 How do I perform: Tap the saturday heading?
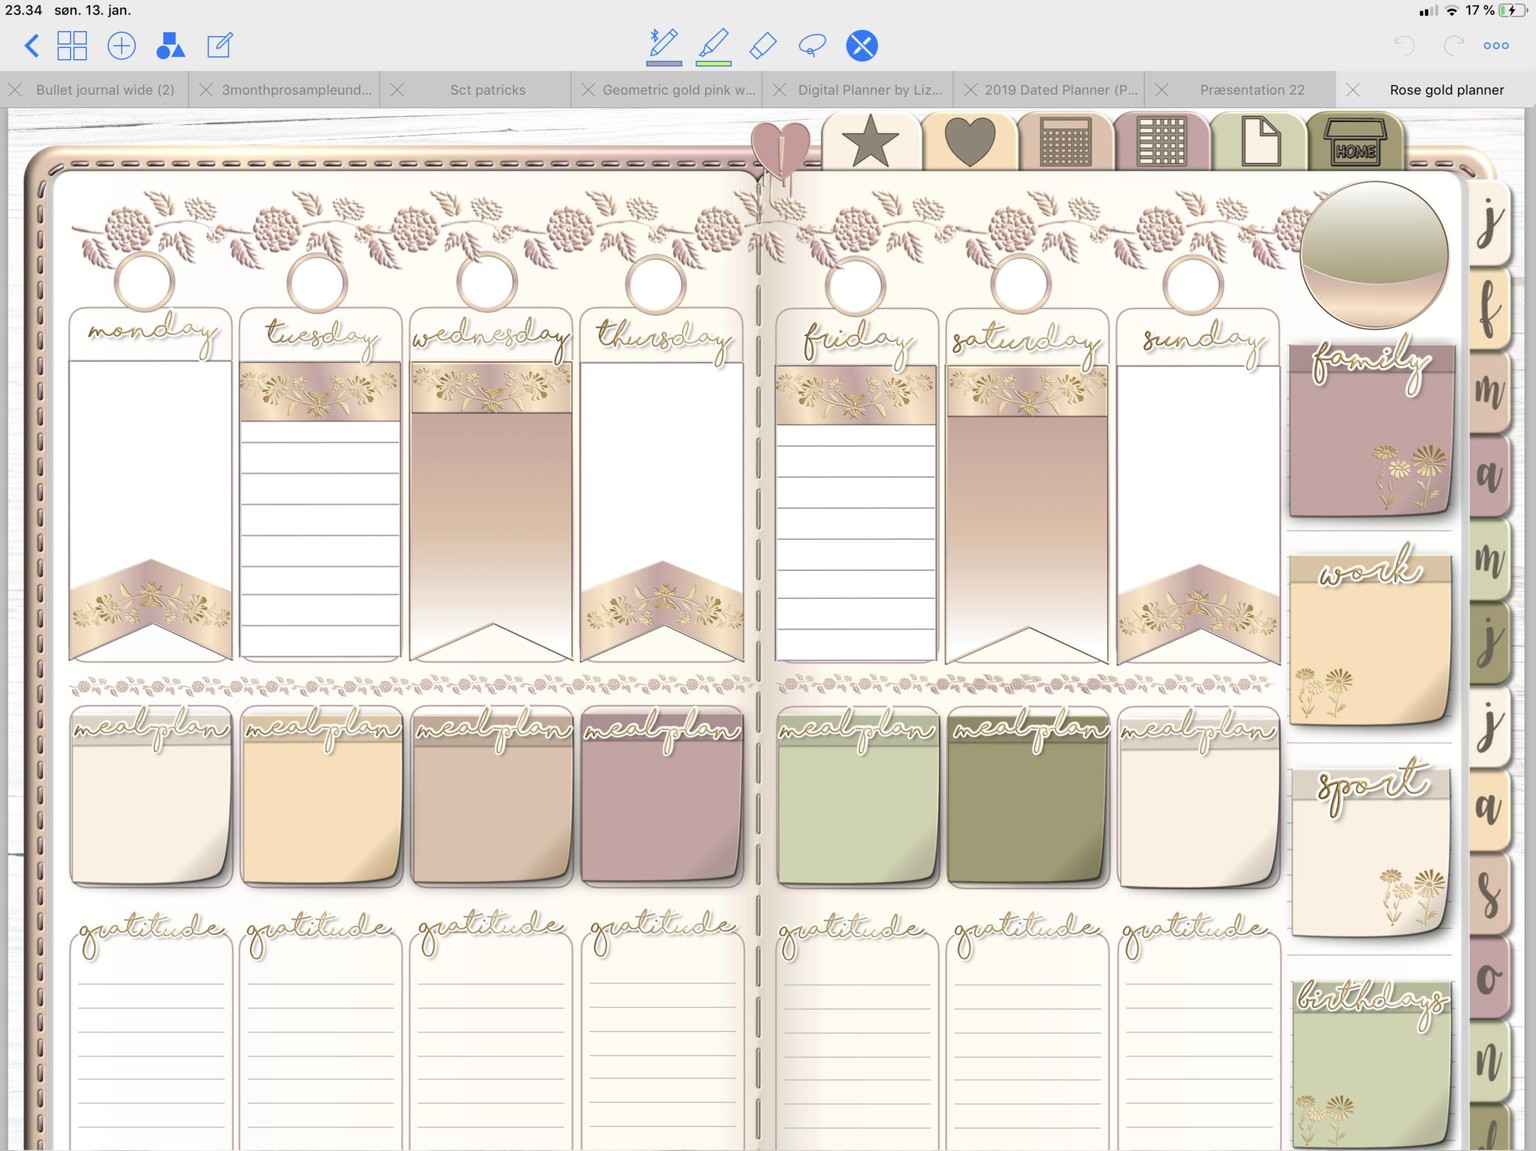[1026, 340]
